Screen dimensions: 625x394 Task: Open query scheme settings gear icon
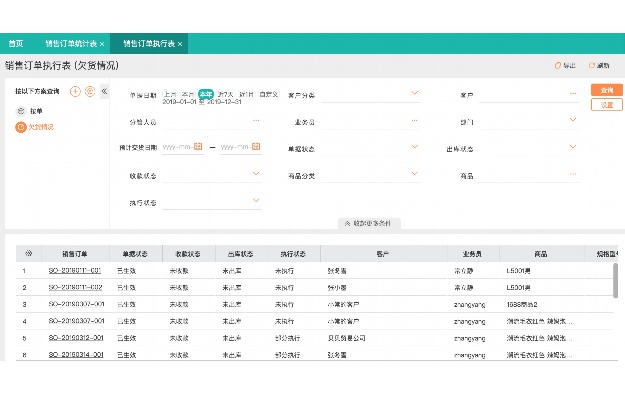click(90, 91)
